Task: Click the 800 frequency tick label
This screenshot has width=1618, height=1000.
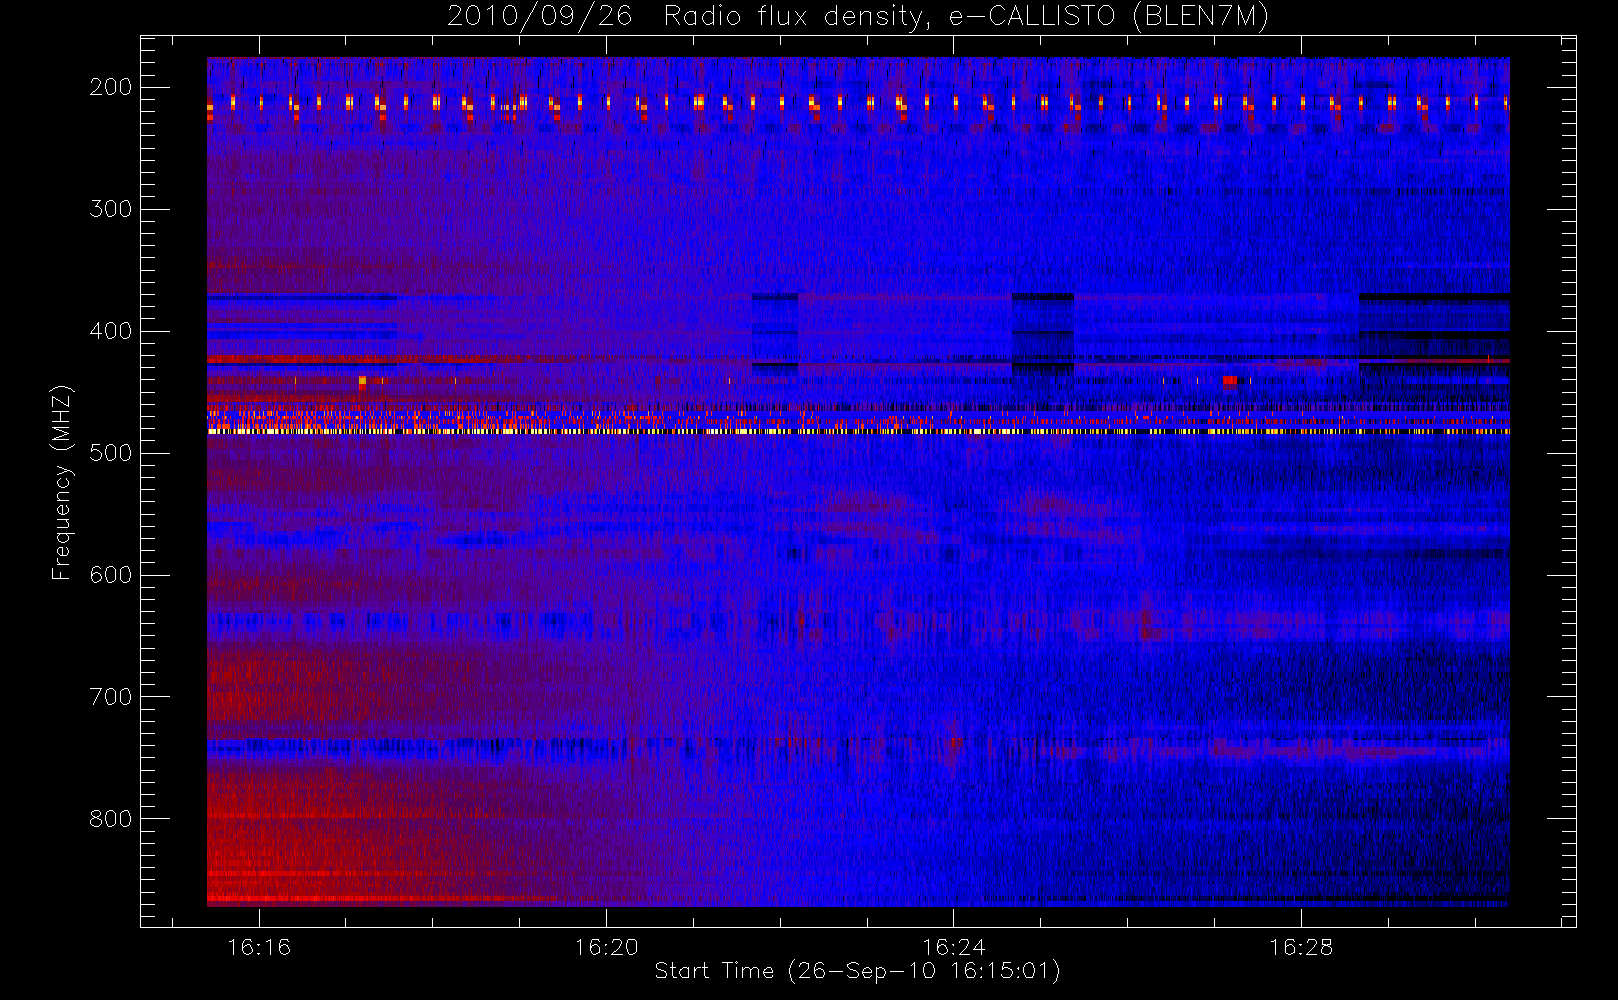Action: tap(110, 819)
